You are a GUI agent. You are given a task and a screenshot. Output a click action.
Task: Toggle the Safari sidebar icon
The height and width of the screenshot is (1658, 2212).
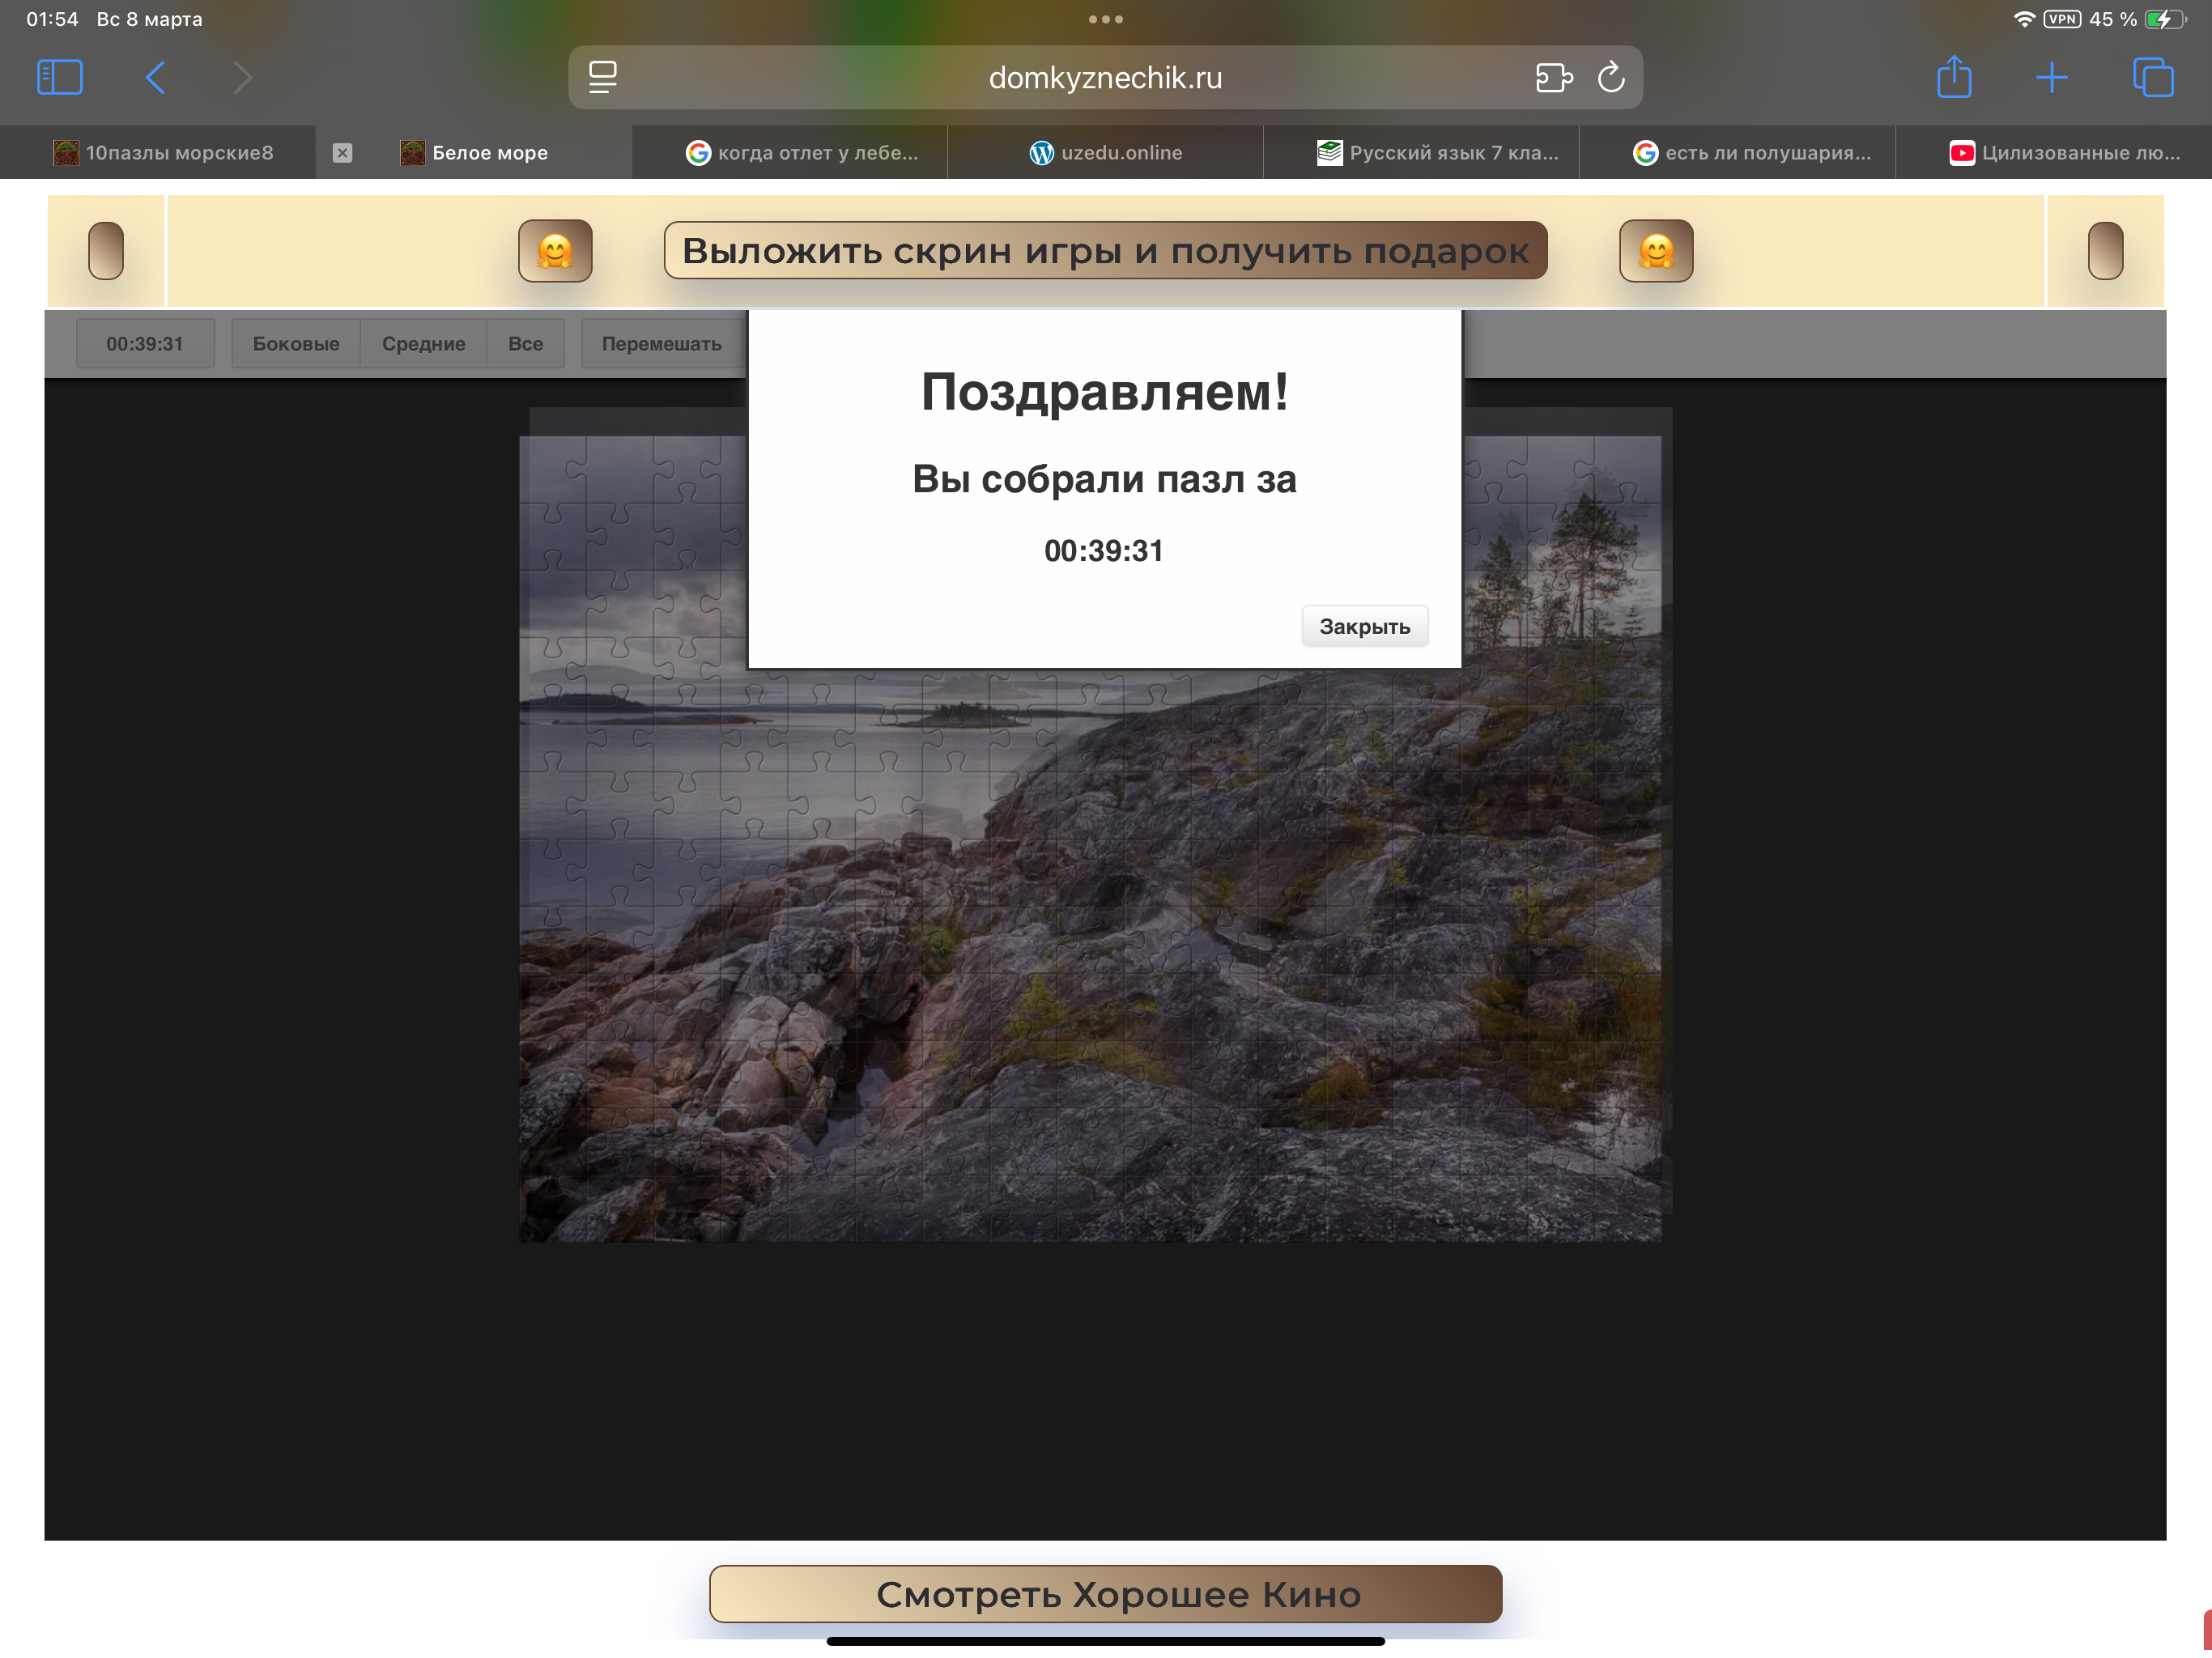[59, 77]
